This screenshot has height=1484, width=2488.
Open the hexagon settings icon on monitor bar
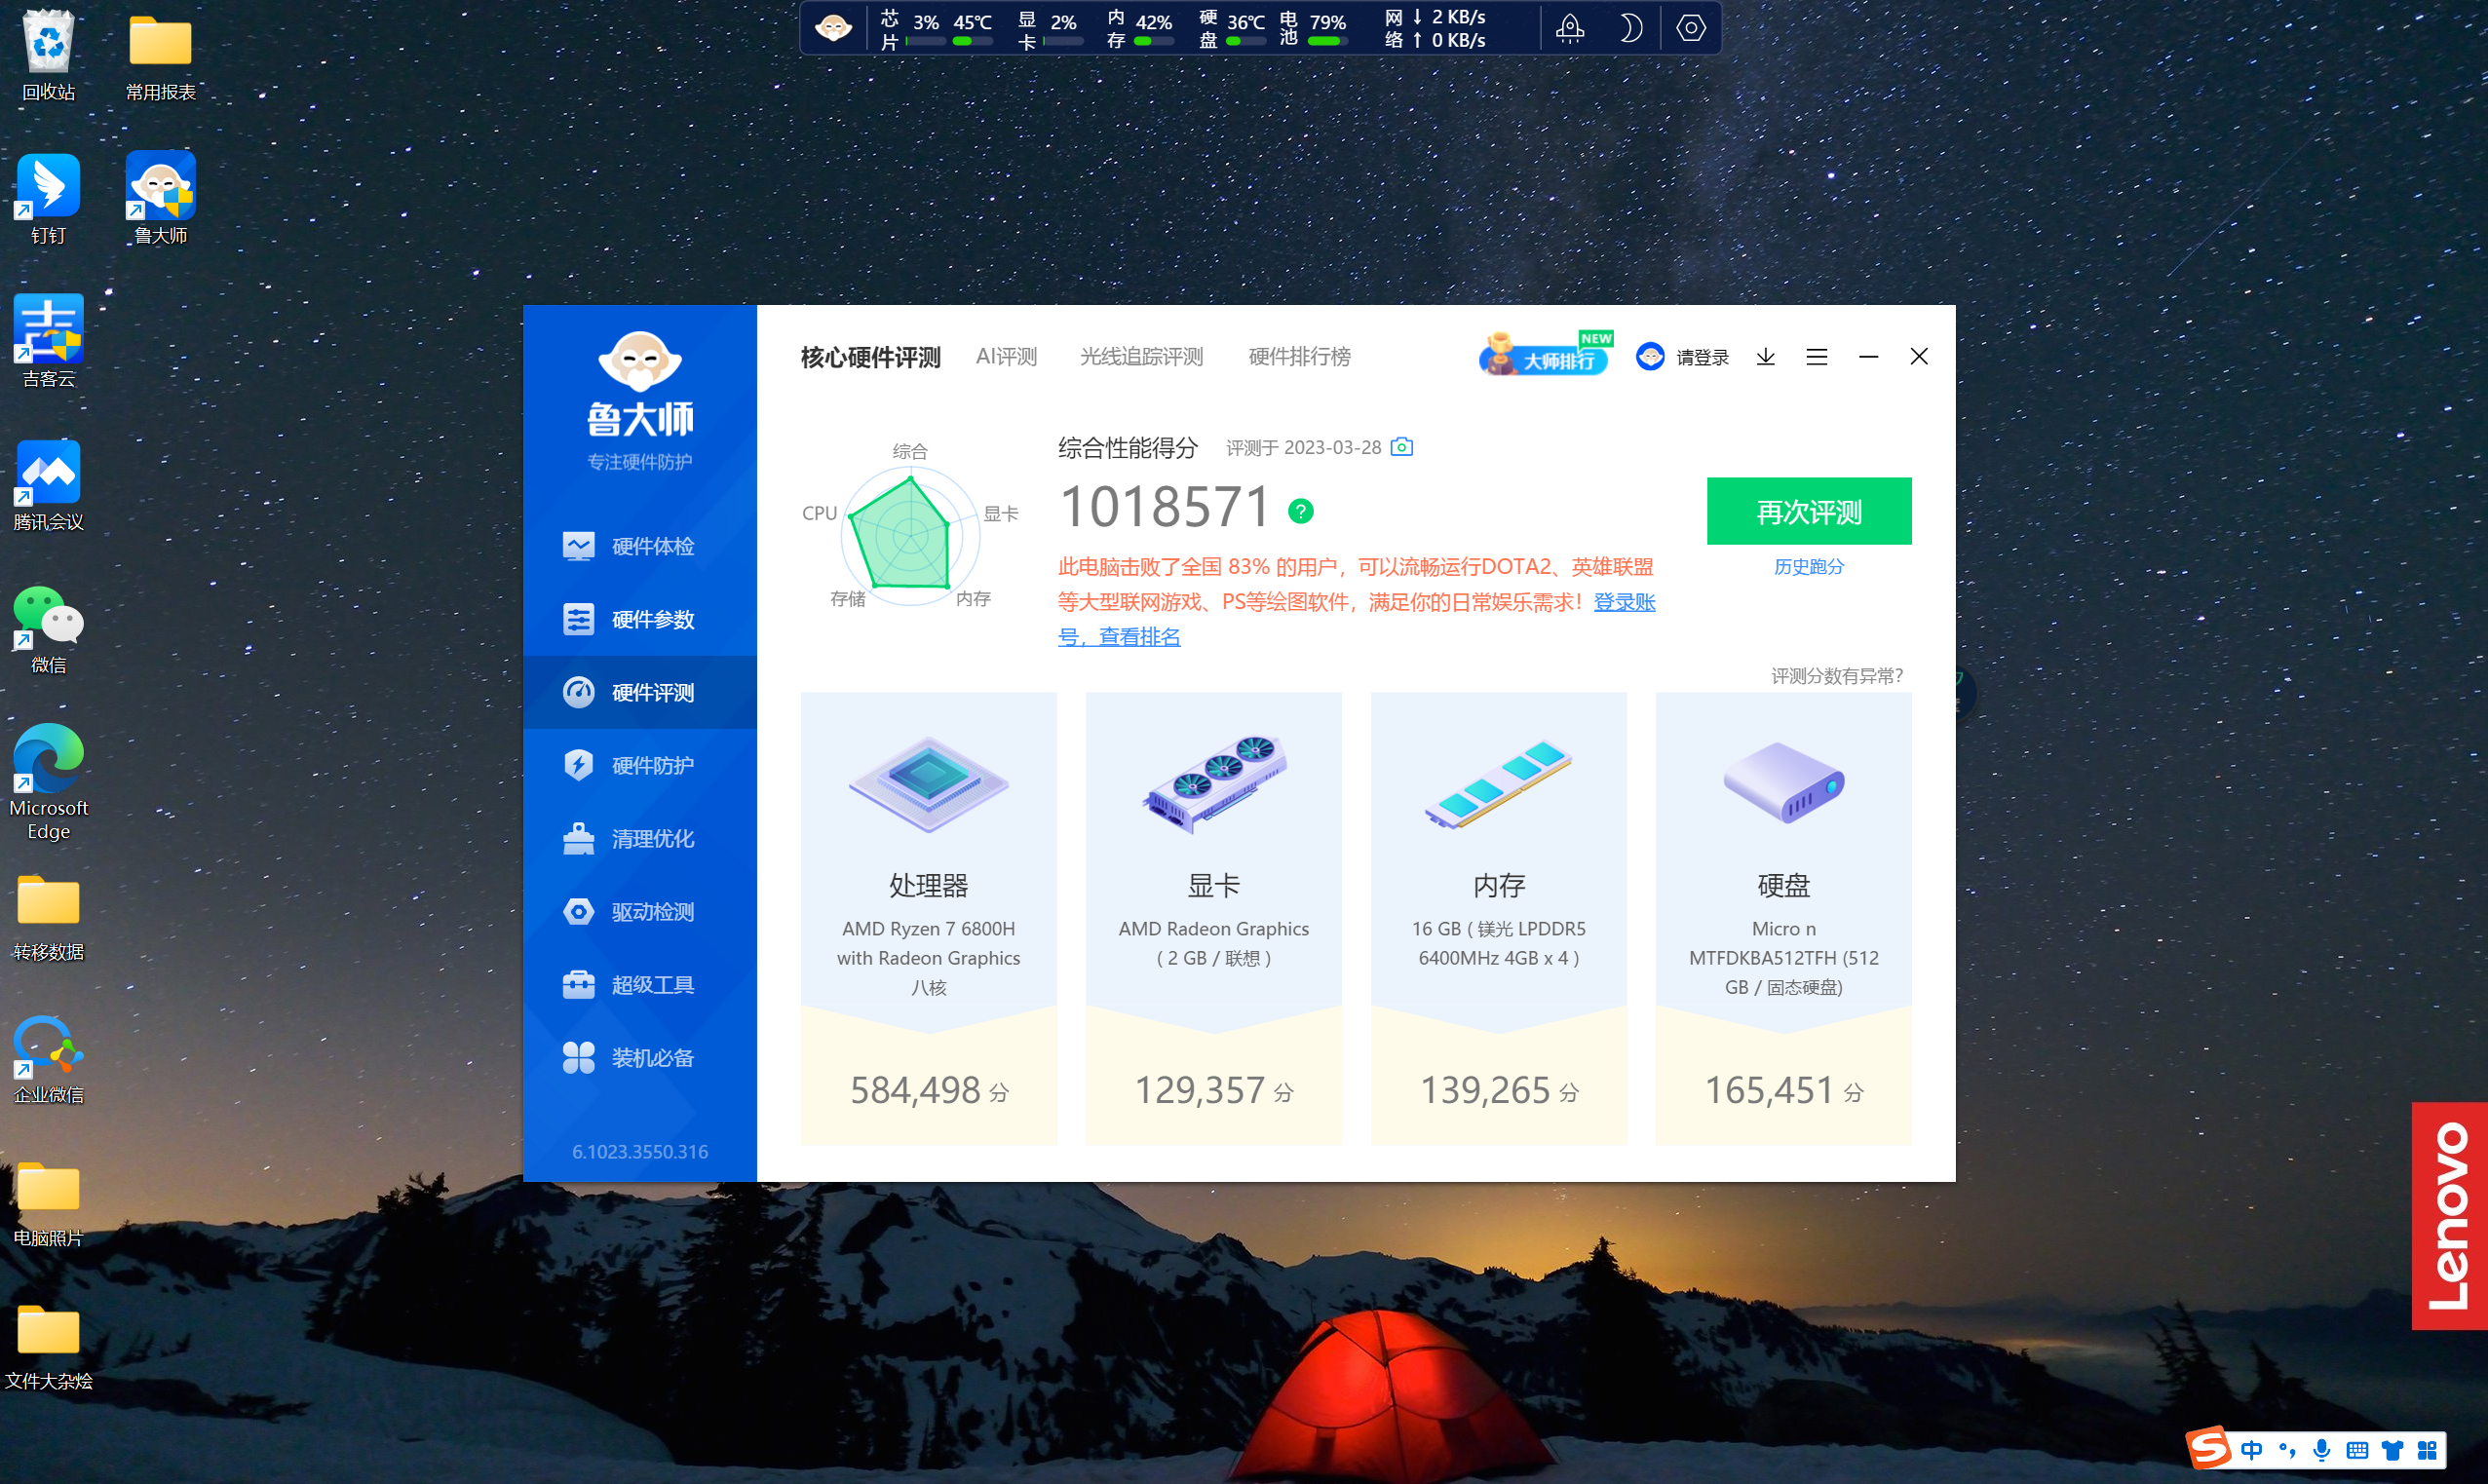pyautogui.click(x=1691, y=27)
